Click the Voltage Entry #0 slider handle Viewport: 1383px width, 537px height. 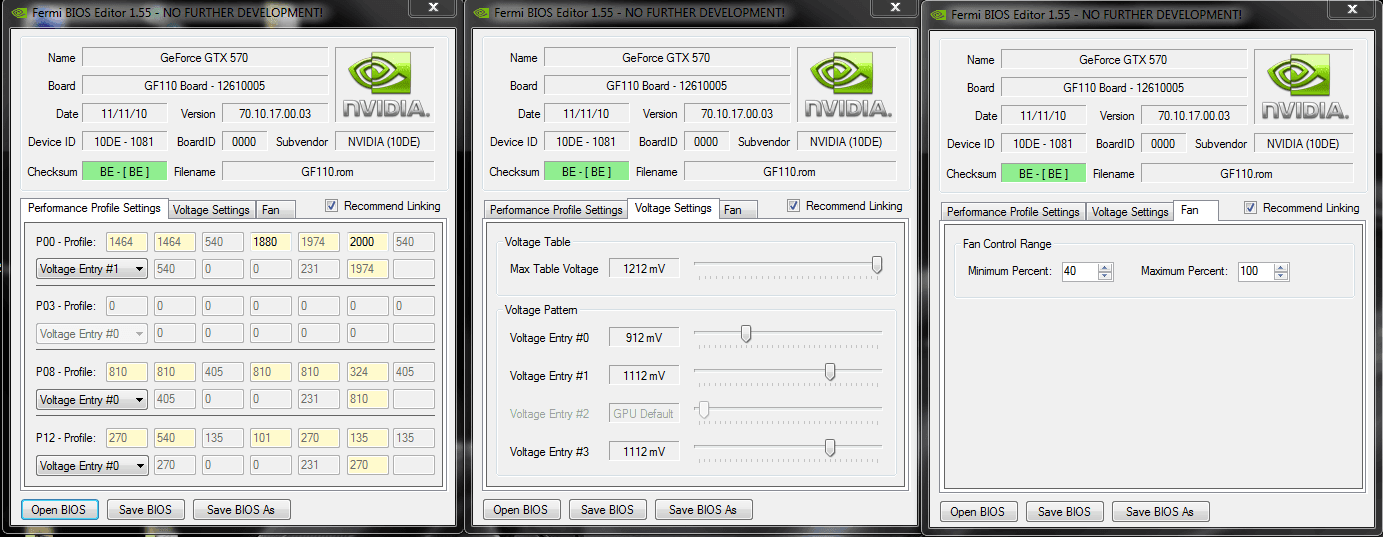pyautogui.click(x=746, y=334)
